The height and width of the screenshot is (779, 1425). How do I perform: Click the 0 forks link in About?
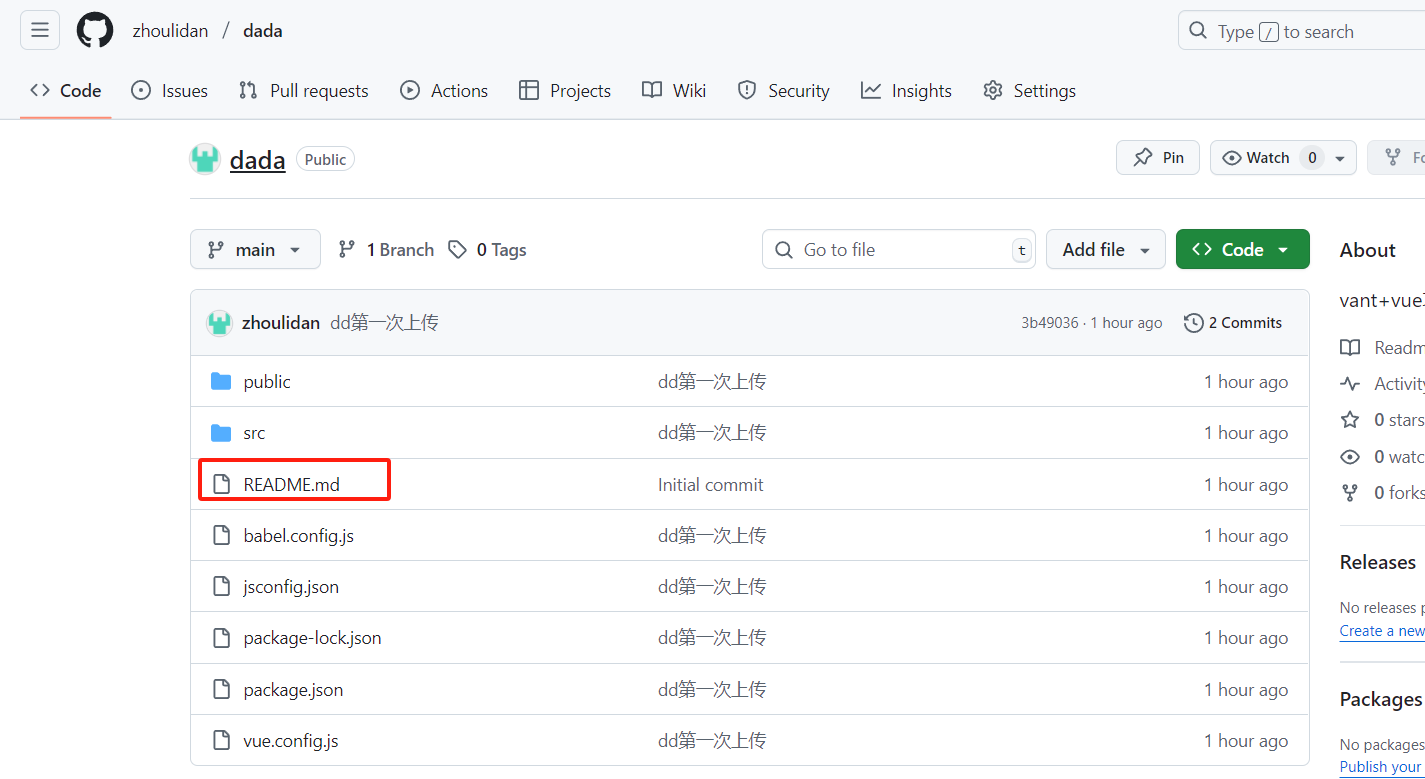click(x=1383, y=492)
